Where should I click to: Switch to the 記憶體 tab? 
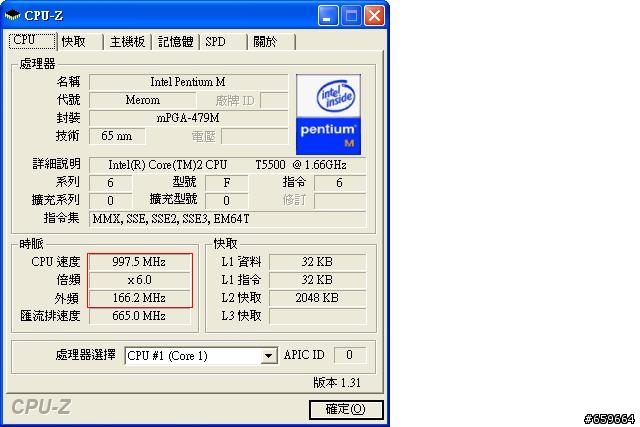click(x=176, y=42)
